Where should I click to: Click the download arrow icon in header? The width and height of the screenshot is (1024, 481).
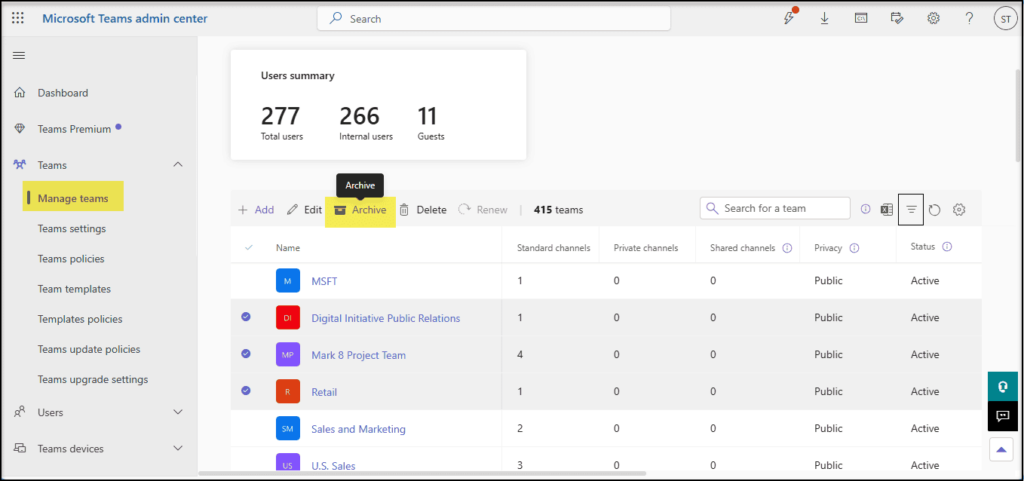pyautogui.click(x=824, y=18)
